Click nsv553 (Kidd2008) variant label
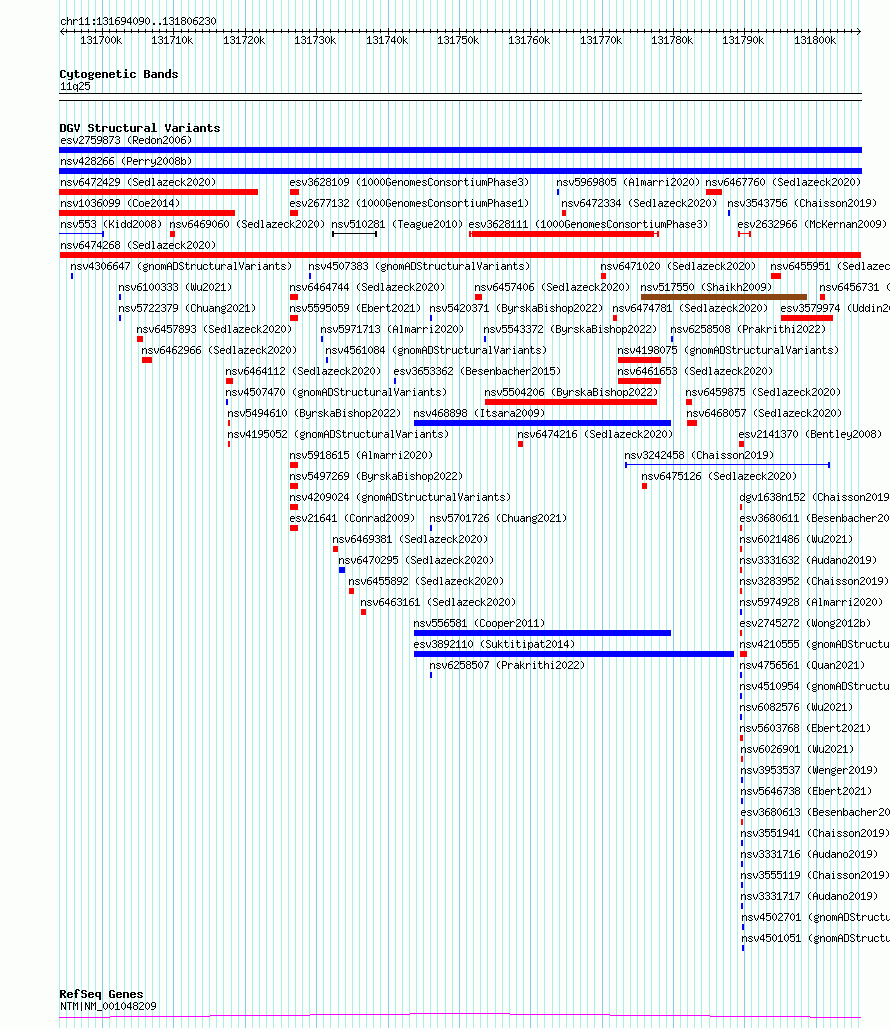This screenshot has width=890, height=1028. tap(111, 224)
